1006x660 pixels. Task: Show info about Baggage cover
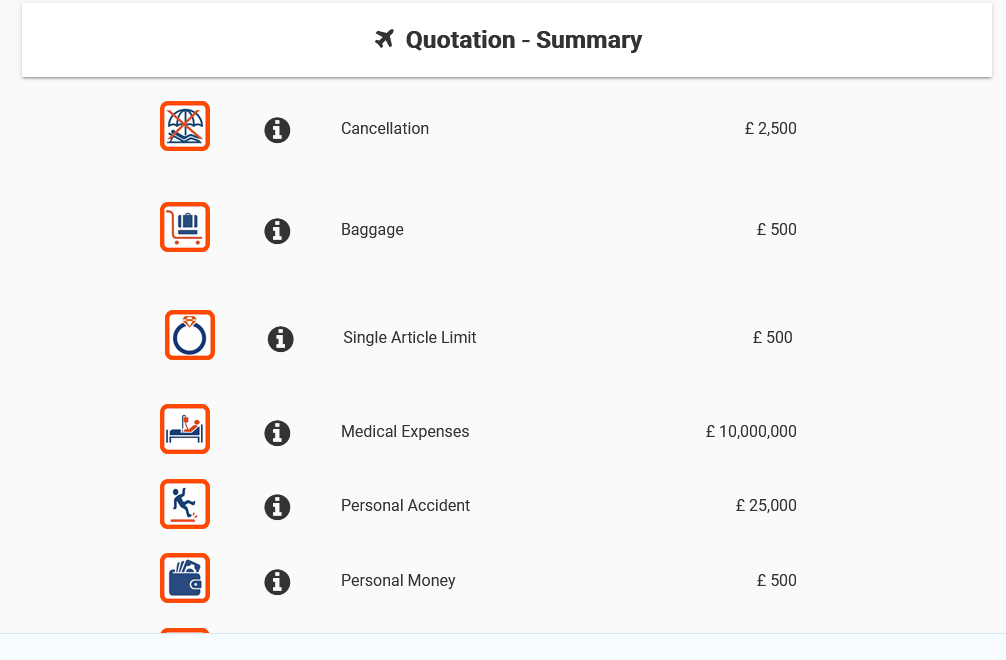pyautogui.click(x=277, y=231)
